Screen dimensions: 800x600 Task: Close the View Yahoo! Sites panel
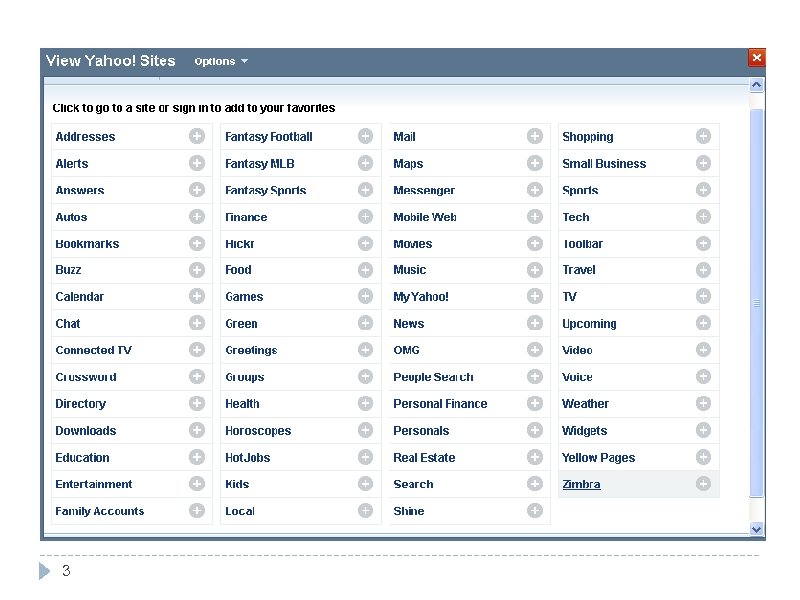757,58
